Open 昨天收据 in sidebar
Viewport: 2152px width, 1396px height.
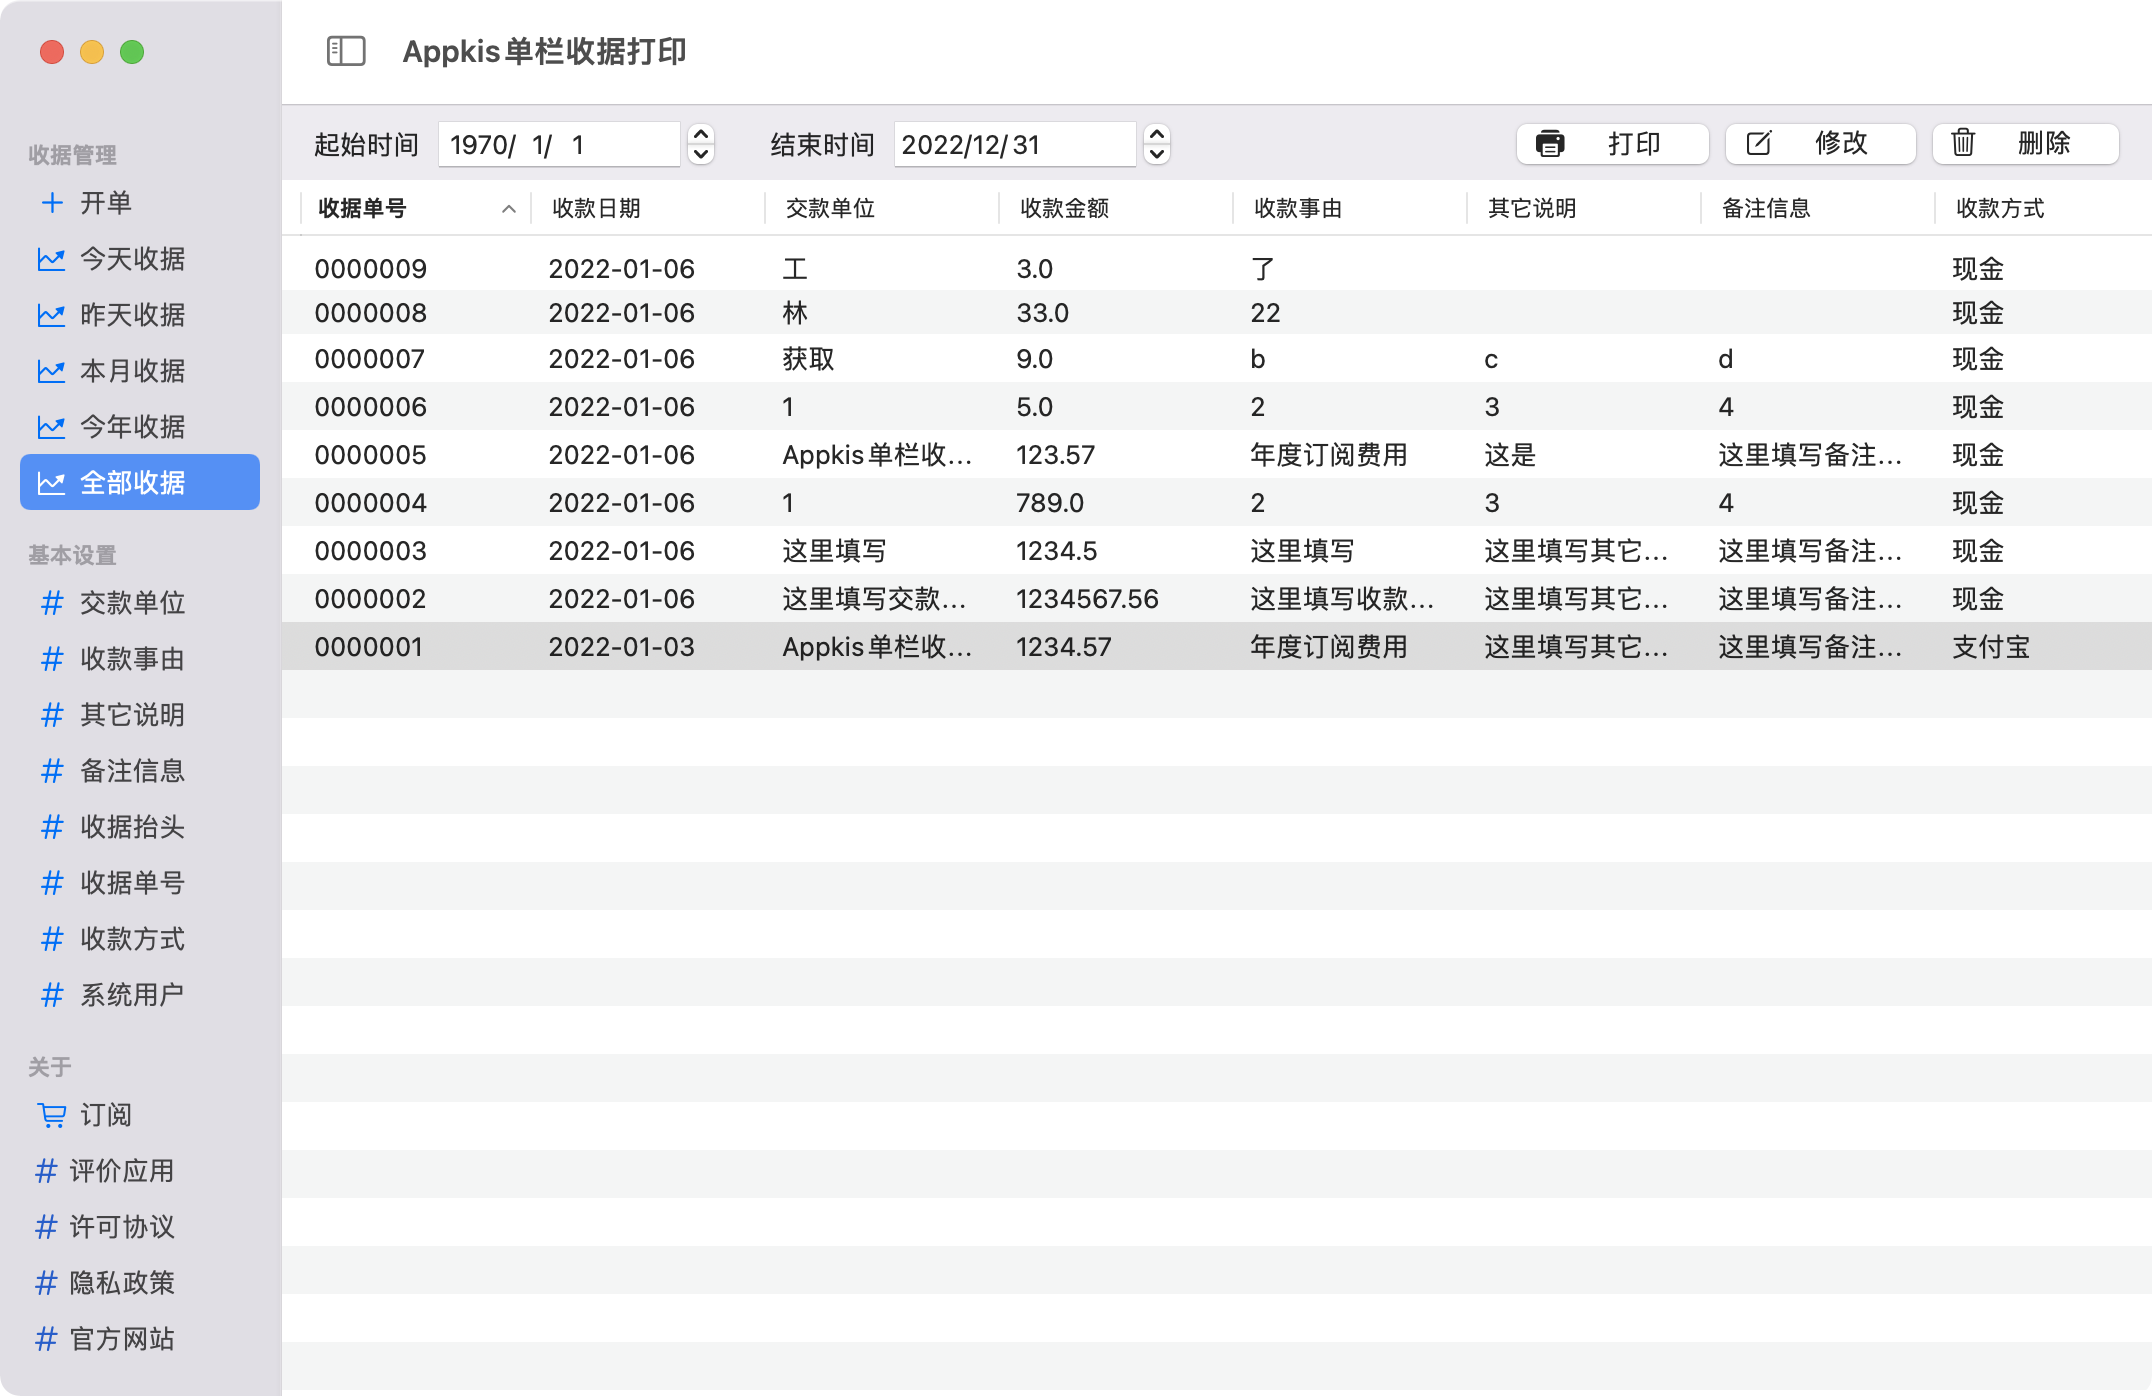point(140,315)
